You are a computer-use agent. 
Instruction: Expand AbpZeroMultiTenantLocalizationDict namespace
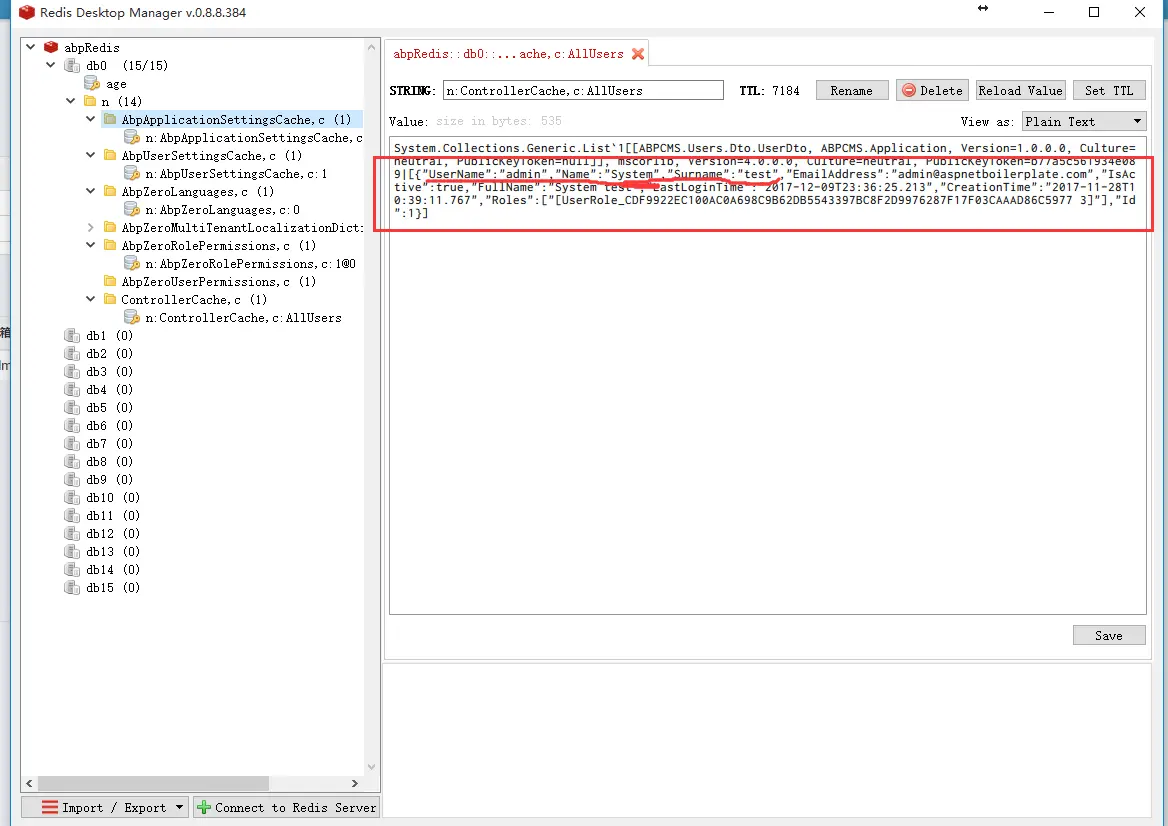[91, 228]
